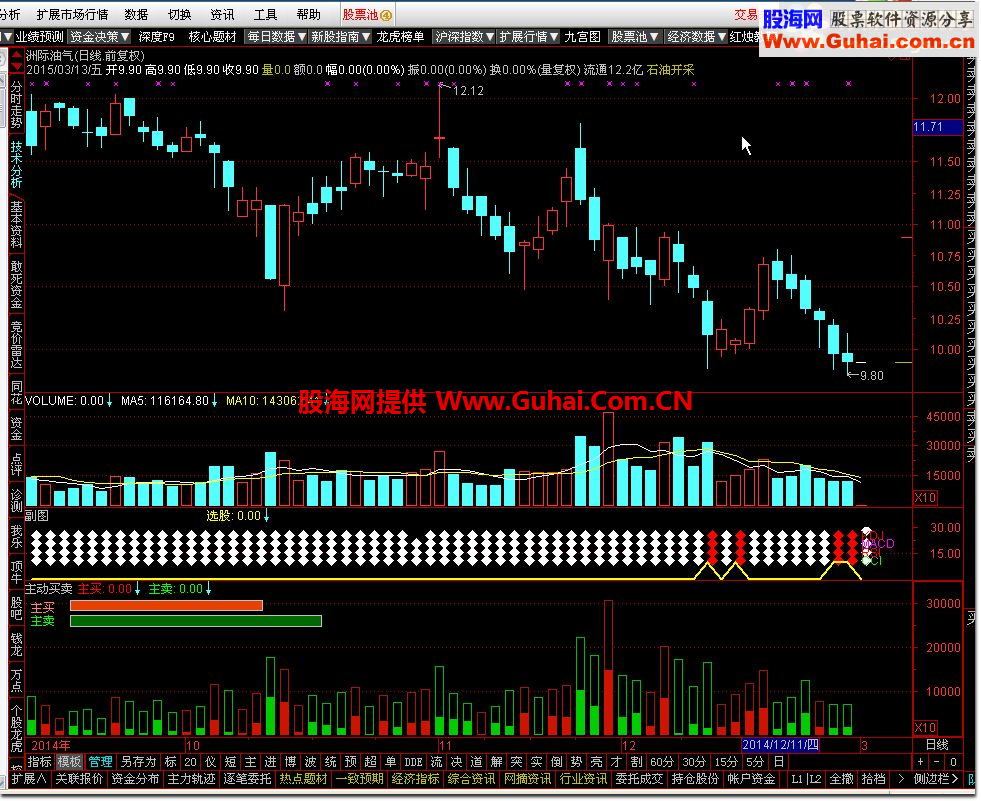
Task: Open the 逐笔委托 bottom tab
Action: coord(247,778)
